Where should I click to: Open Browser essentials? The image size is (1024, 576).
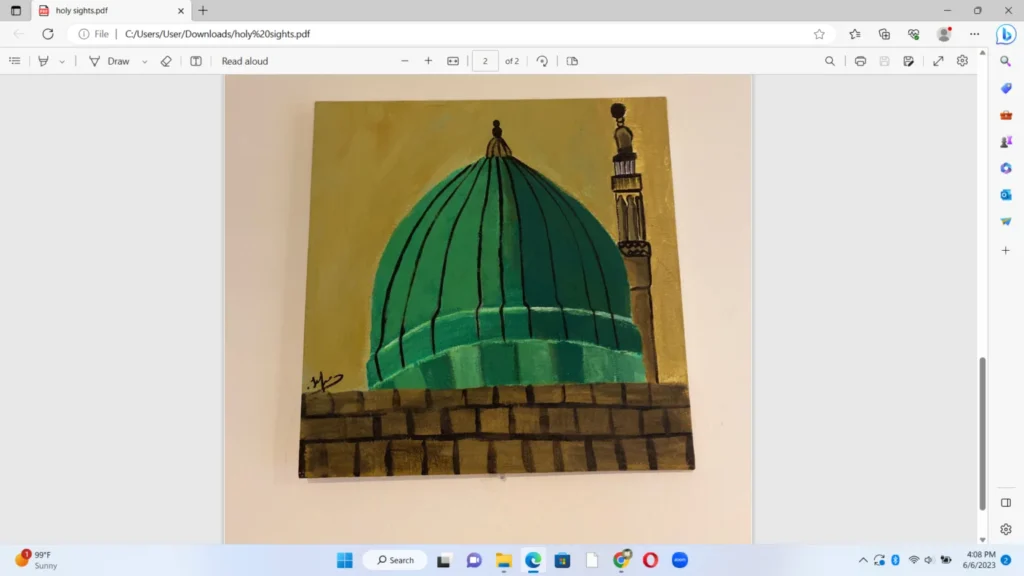914,34
